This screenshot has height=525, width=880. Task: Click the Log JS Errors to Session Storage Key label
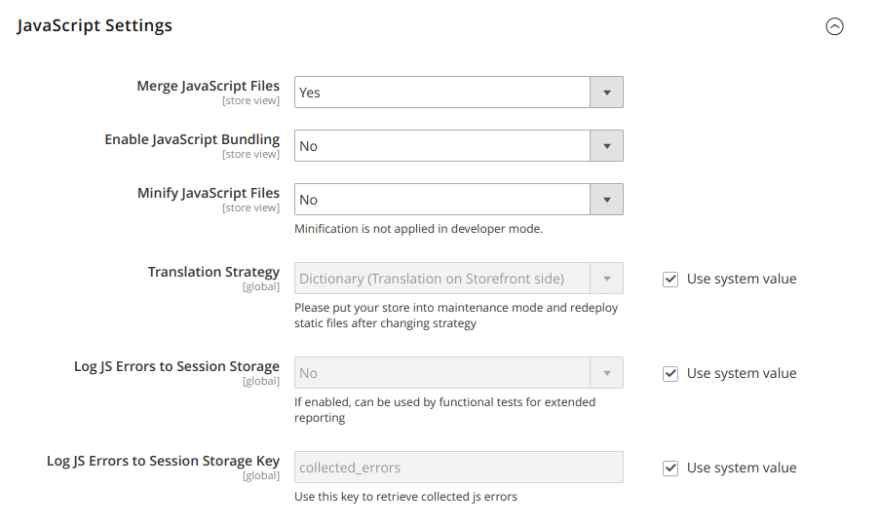pos(163,461)
